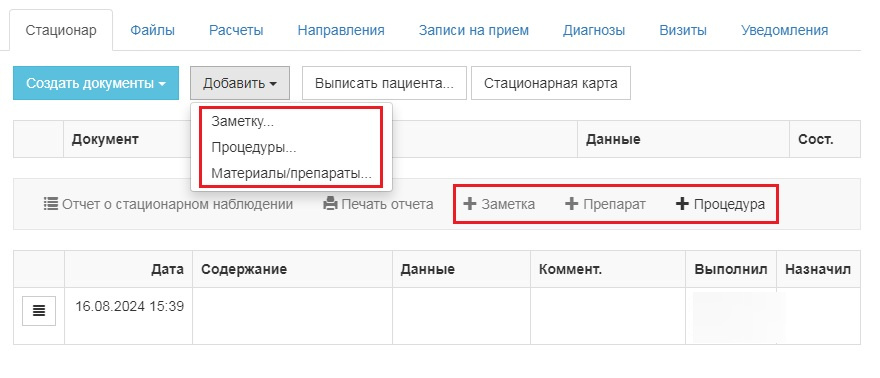Viewport: 880px width, 378px height.
Task: Switch to the Диагнозы tab
Action: coord(594,30)
